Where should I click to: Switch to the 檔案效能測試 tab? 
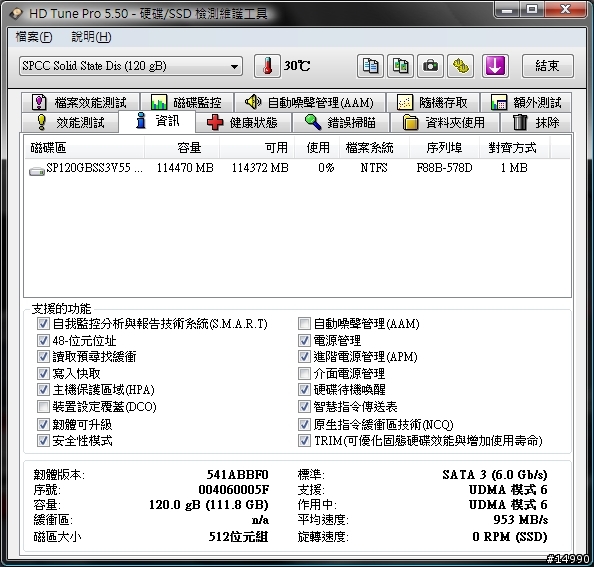81,102
